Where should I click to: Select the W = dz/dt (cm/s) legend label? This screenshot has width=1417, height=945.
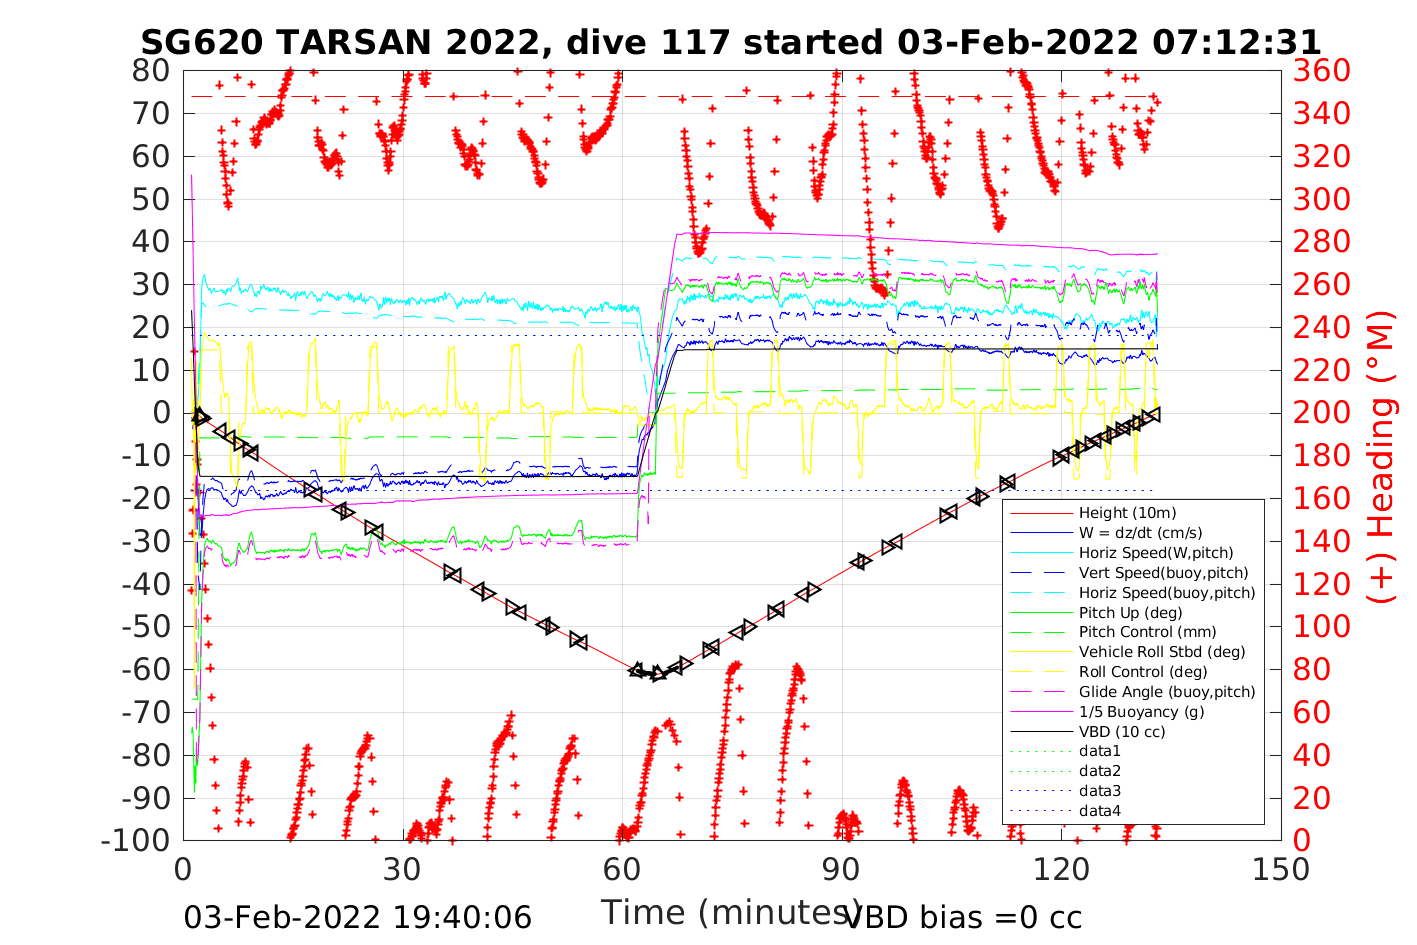(1140, 533)
